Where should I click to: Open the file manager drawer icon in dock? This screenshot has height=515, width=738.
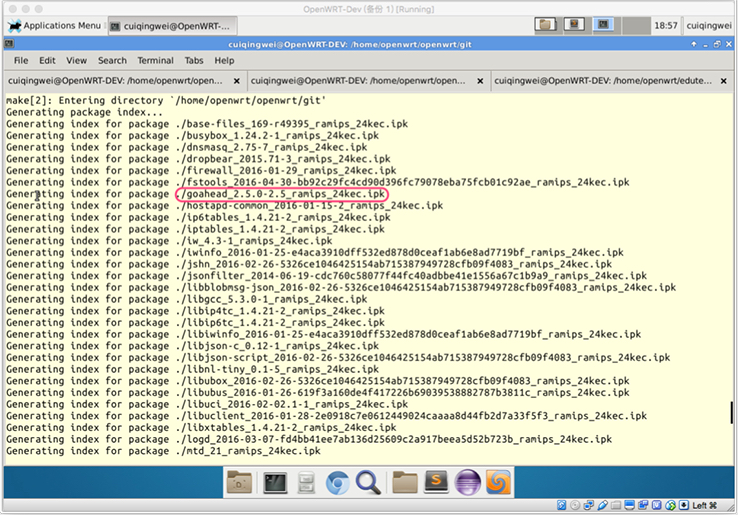tap(306, 483)
